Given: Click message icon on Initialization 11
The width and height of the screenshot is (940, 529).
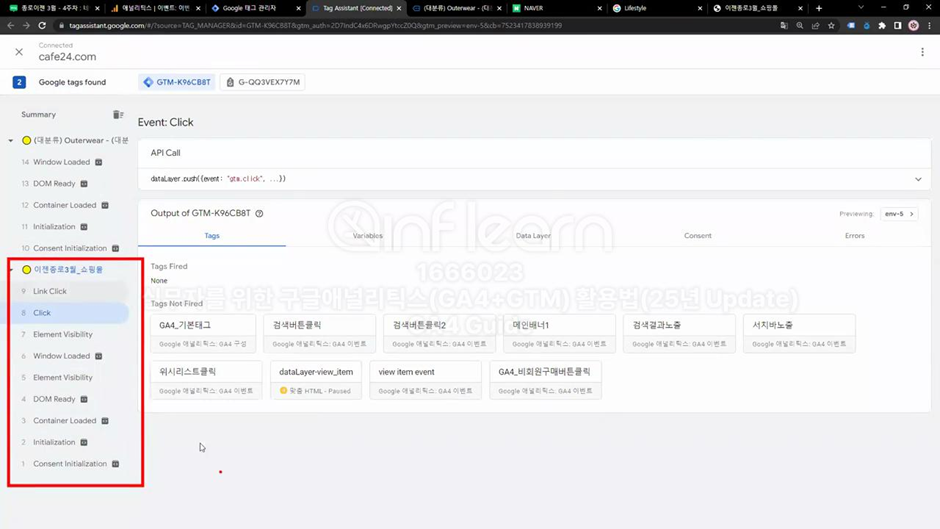Looking at the screenshot, I should click(84, 227).
